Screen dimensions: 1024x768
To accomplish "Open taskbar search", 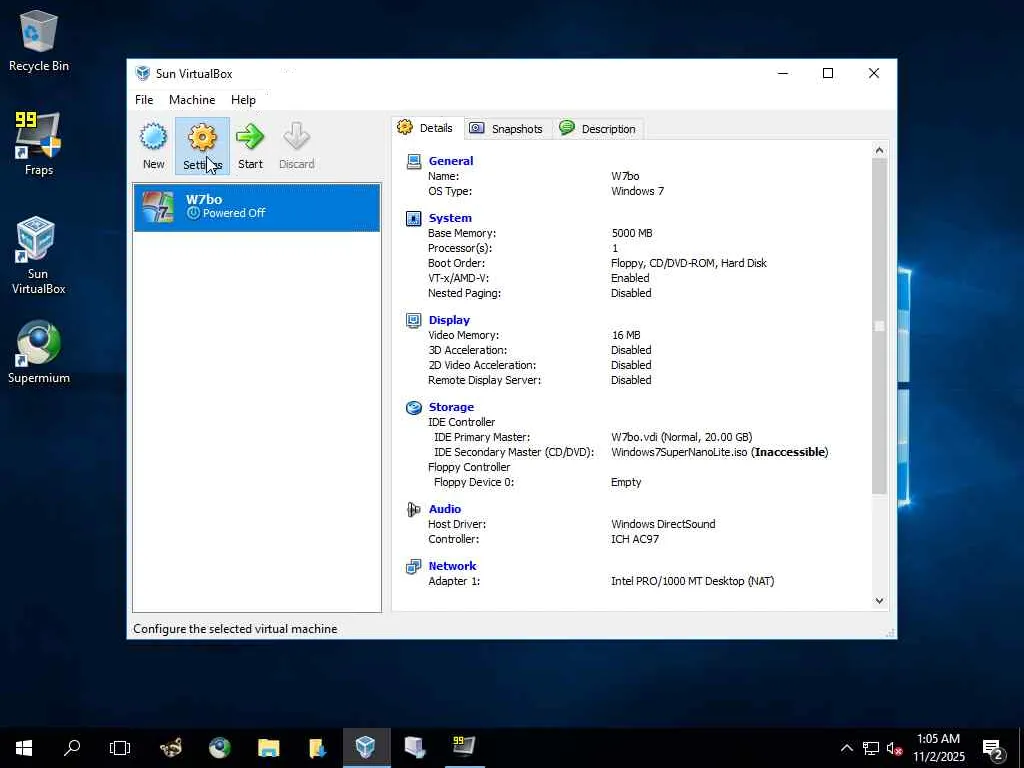I will click(72, 748).
